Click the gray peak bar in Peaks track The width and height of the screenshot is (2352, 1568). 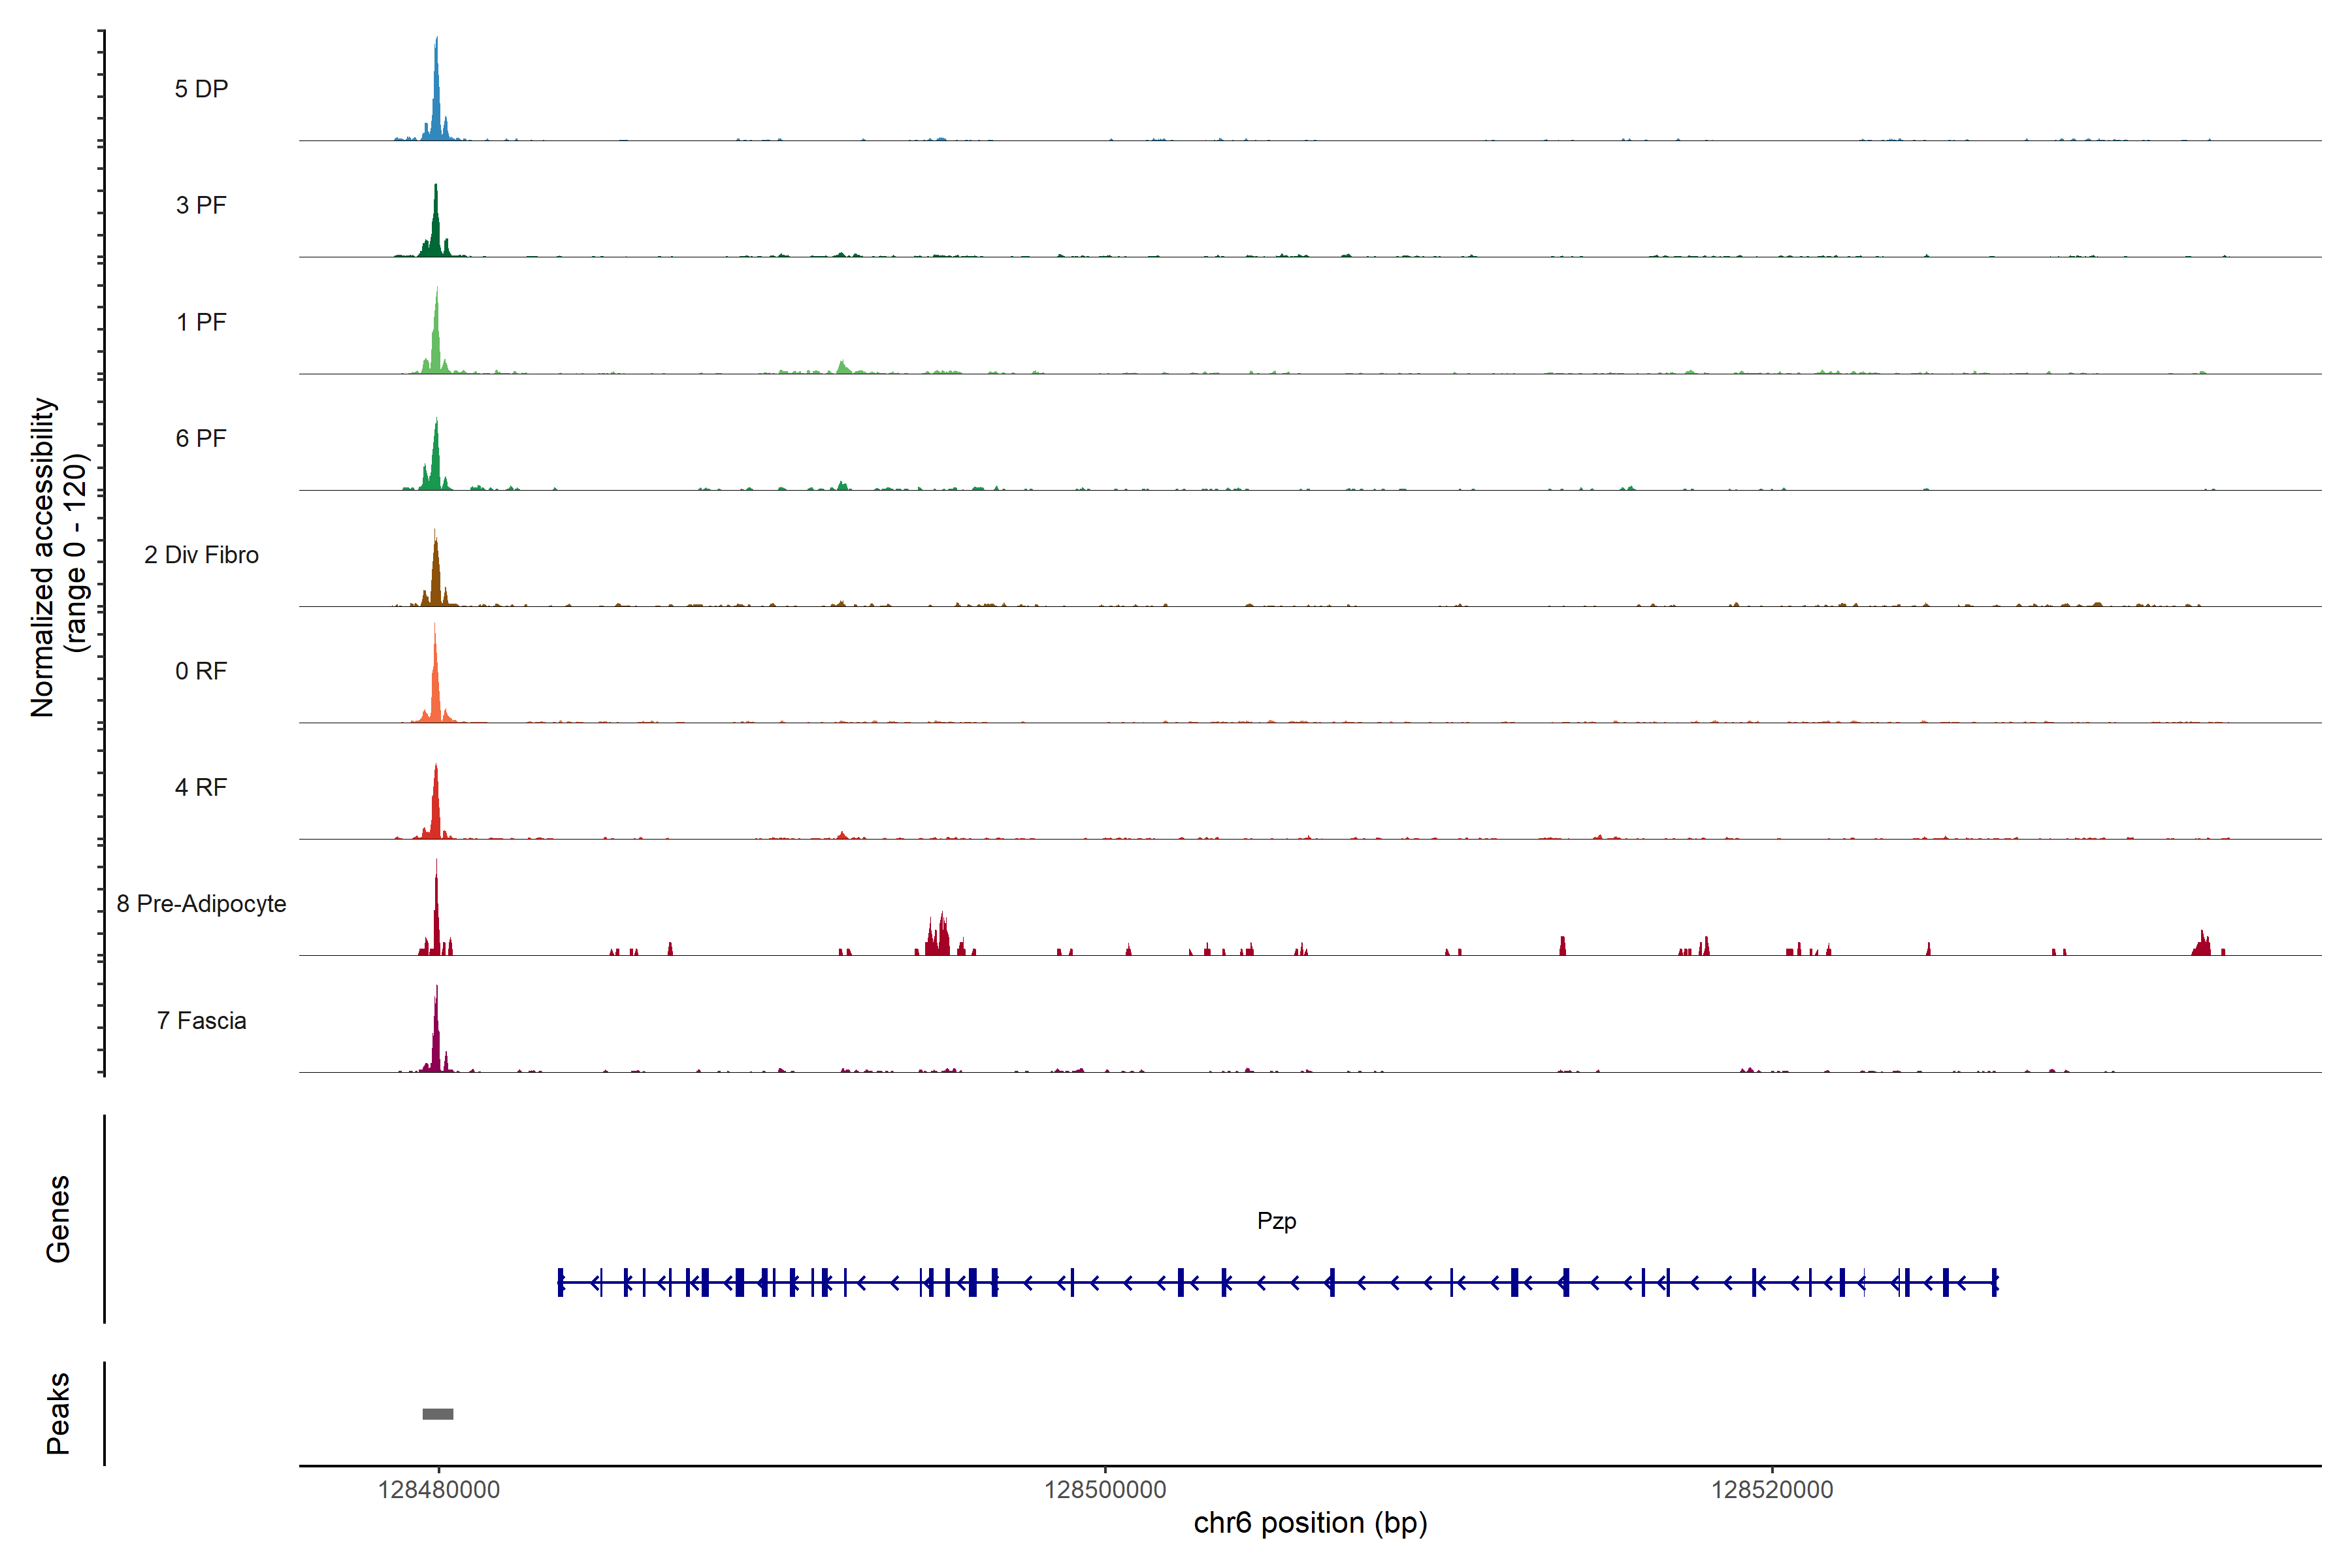(x=438, y=1414)
